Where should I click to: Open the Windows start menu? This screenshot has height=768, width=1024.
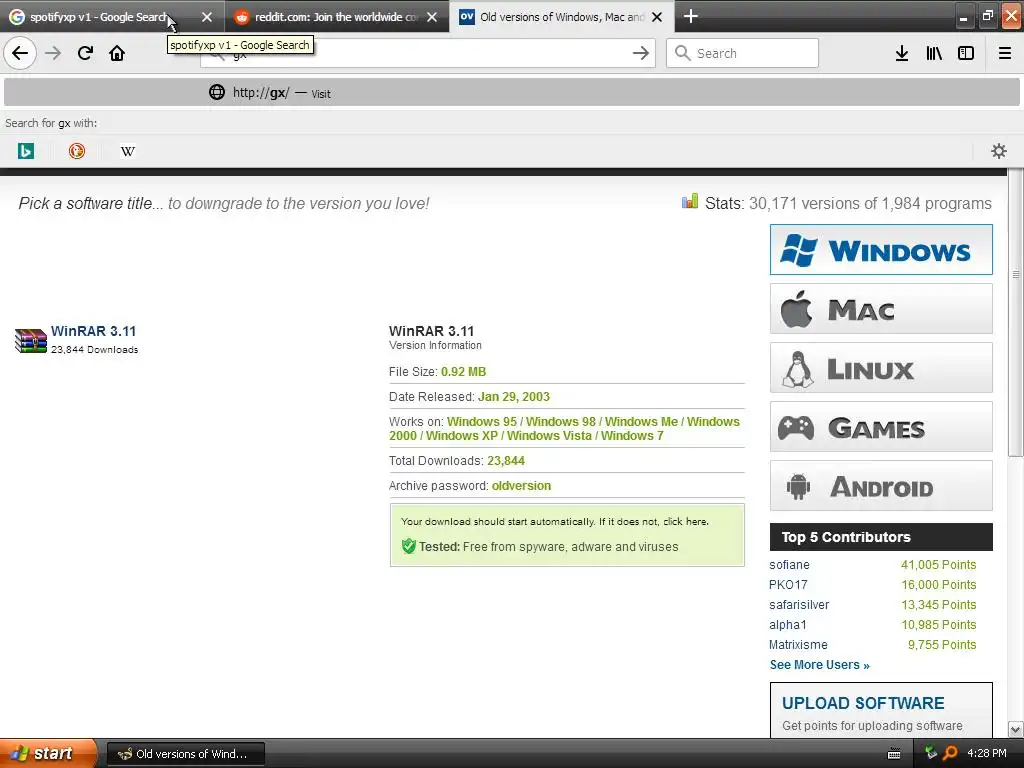(x=47, y=753)
